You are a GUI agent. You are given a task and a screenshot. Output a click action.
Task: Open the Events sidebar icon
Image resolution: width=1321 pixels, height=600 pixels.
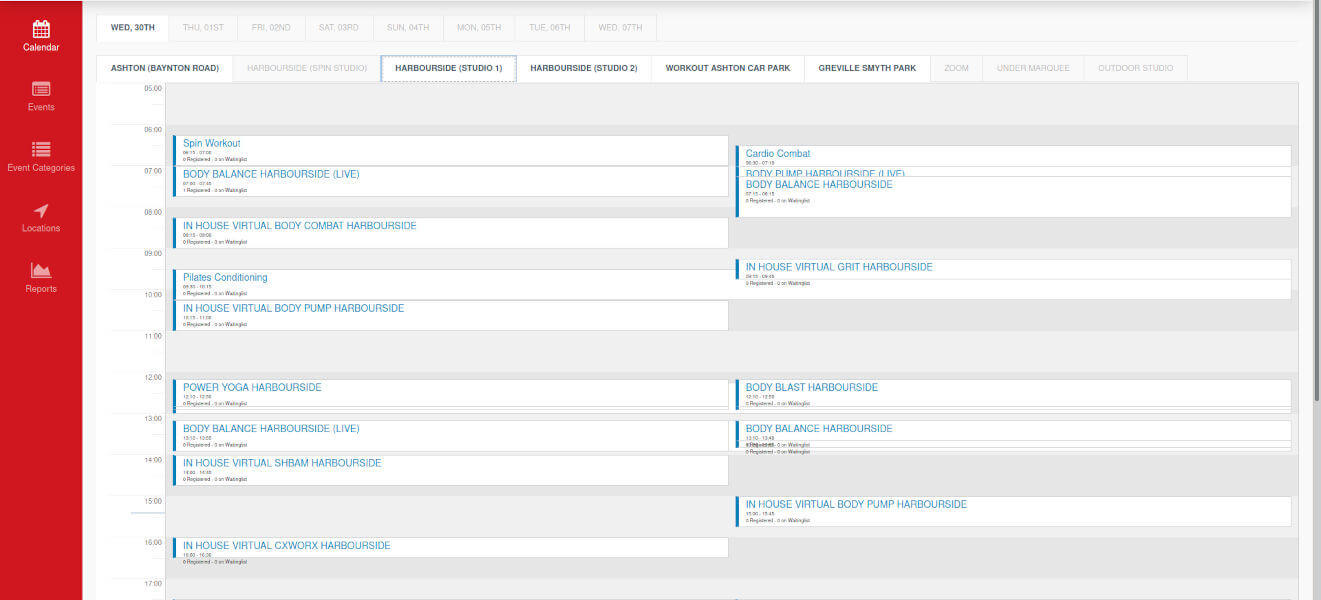click(x=41, y=89)
